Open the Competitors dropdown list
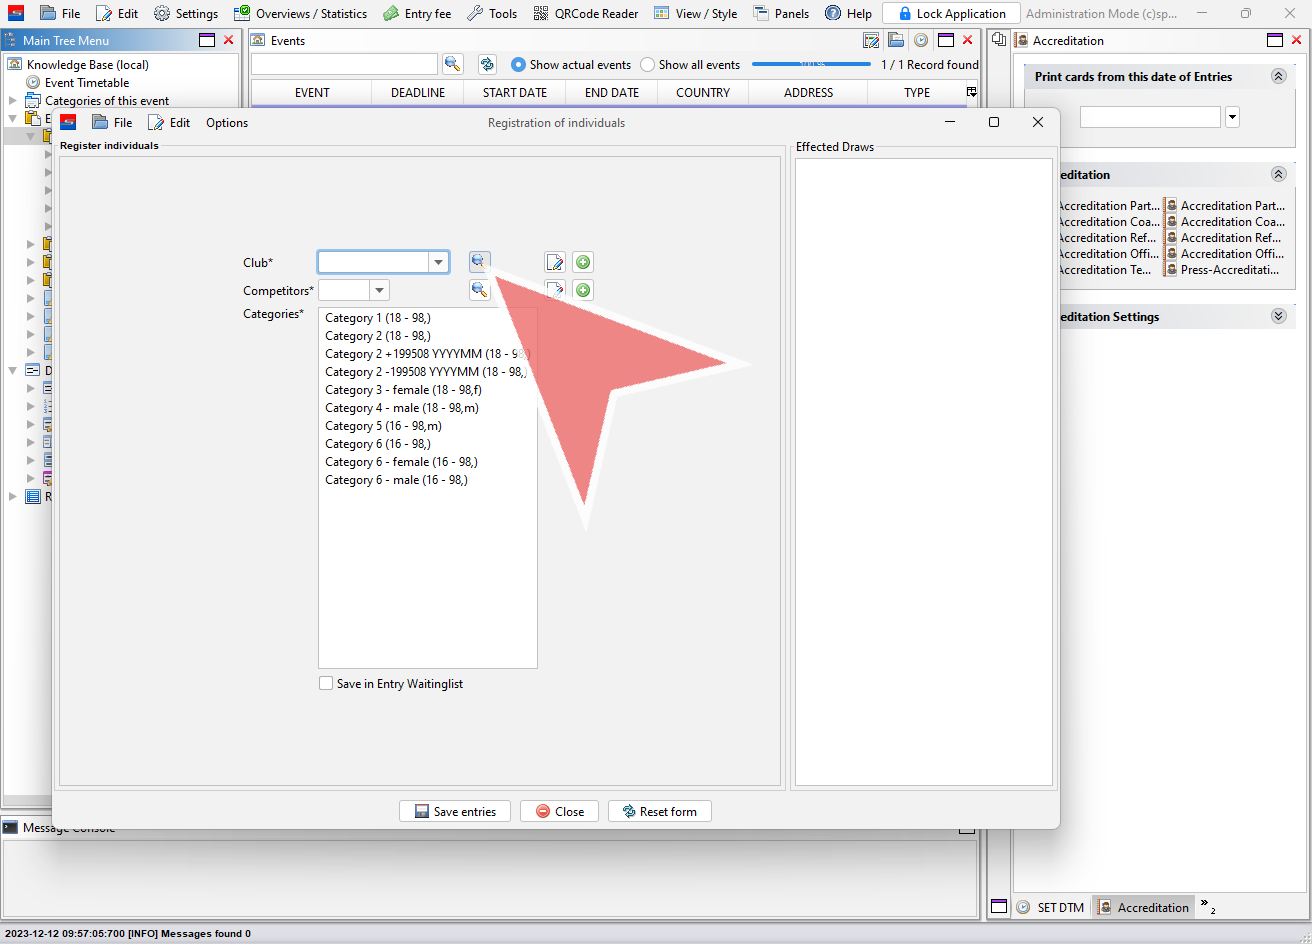The width and height of the screenshot is (1312, 945). point(379,290)
